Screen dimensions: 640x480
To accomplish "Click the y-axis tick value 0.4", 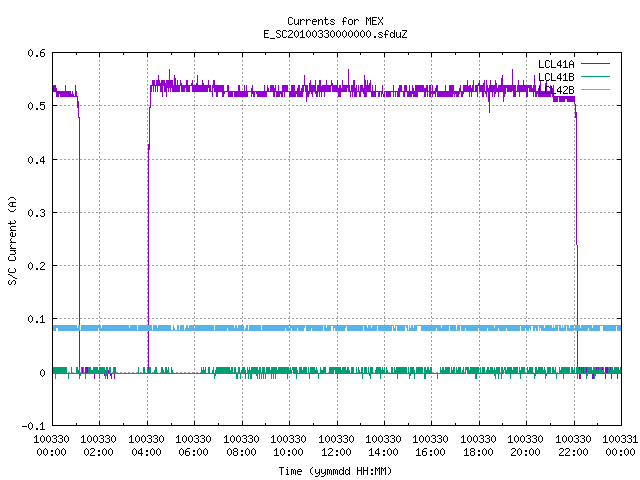I will (36, 160).
